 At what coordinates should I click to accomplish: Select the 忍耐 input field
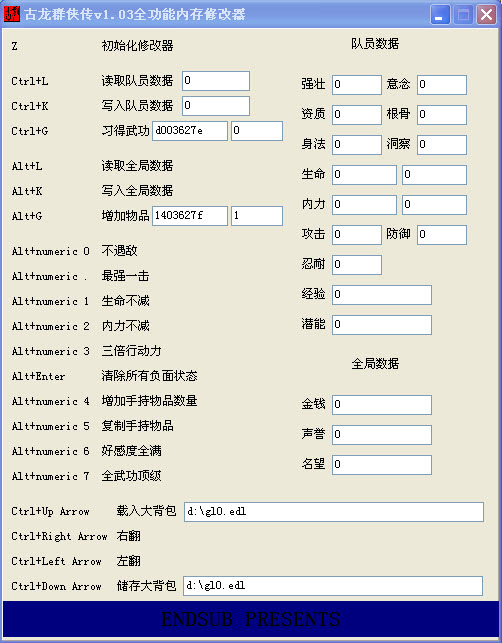pyautogui.click(x=357, y=264)
